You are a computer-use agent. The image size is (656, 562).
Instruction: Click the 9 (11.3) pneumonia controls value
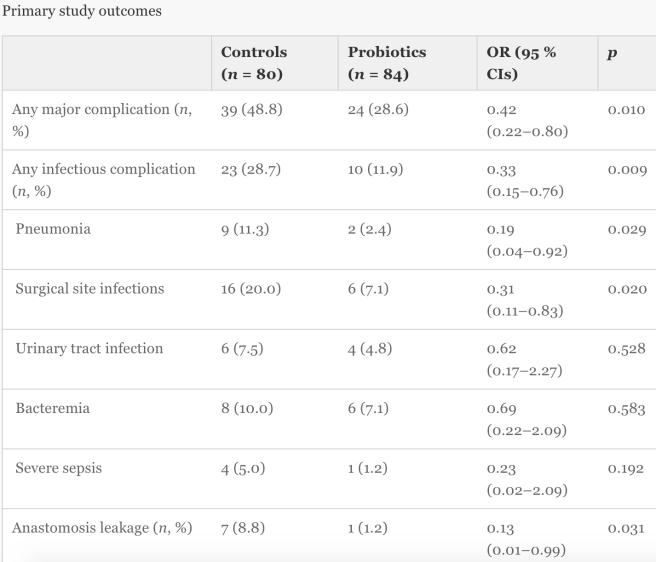pos(246,229)
